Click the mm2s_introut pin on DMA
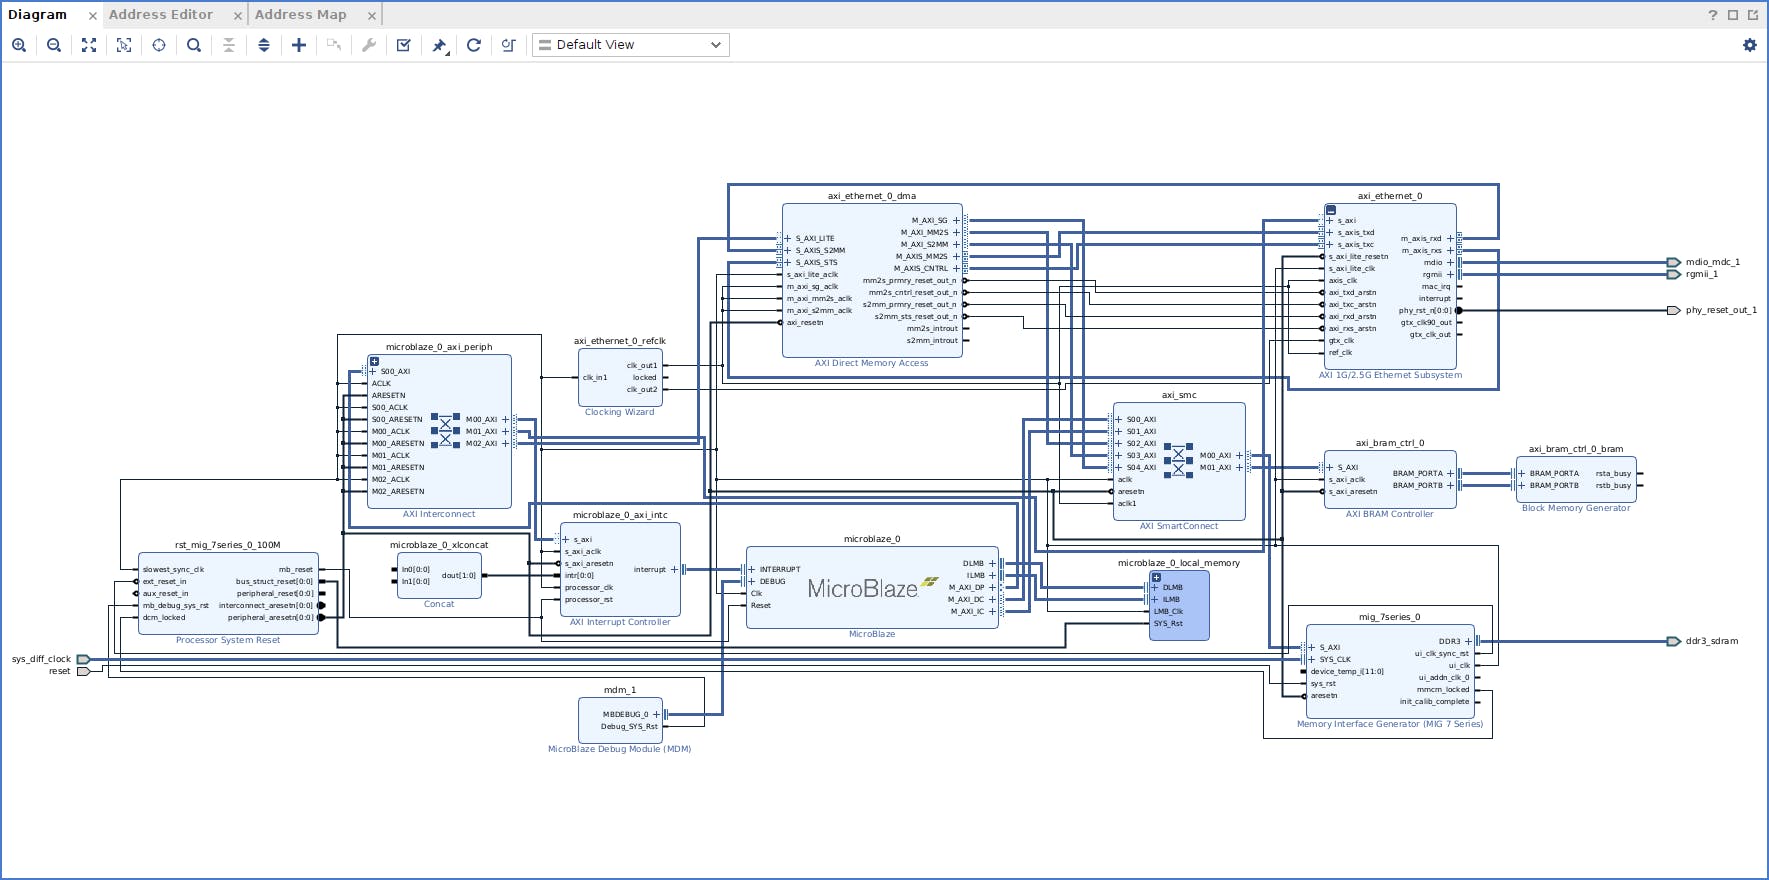Viewport: 1769px width, 880px height. 932,329
